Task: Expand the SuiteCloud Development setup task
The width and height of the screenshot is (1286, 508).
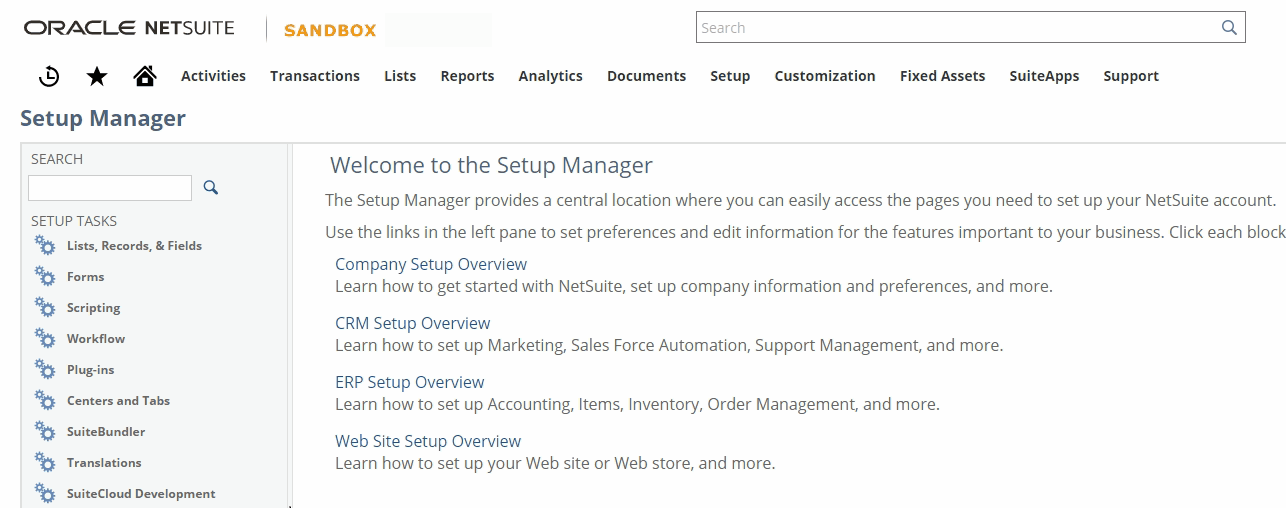Action: [x=141, y=494]
